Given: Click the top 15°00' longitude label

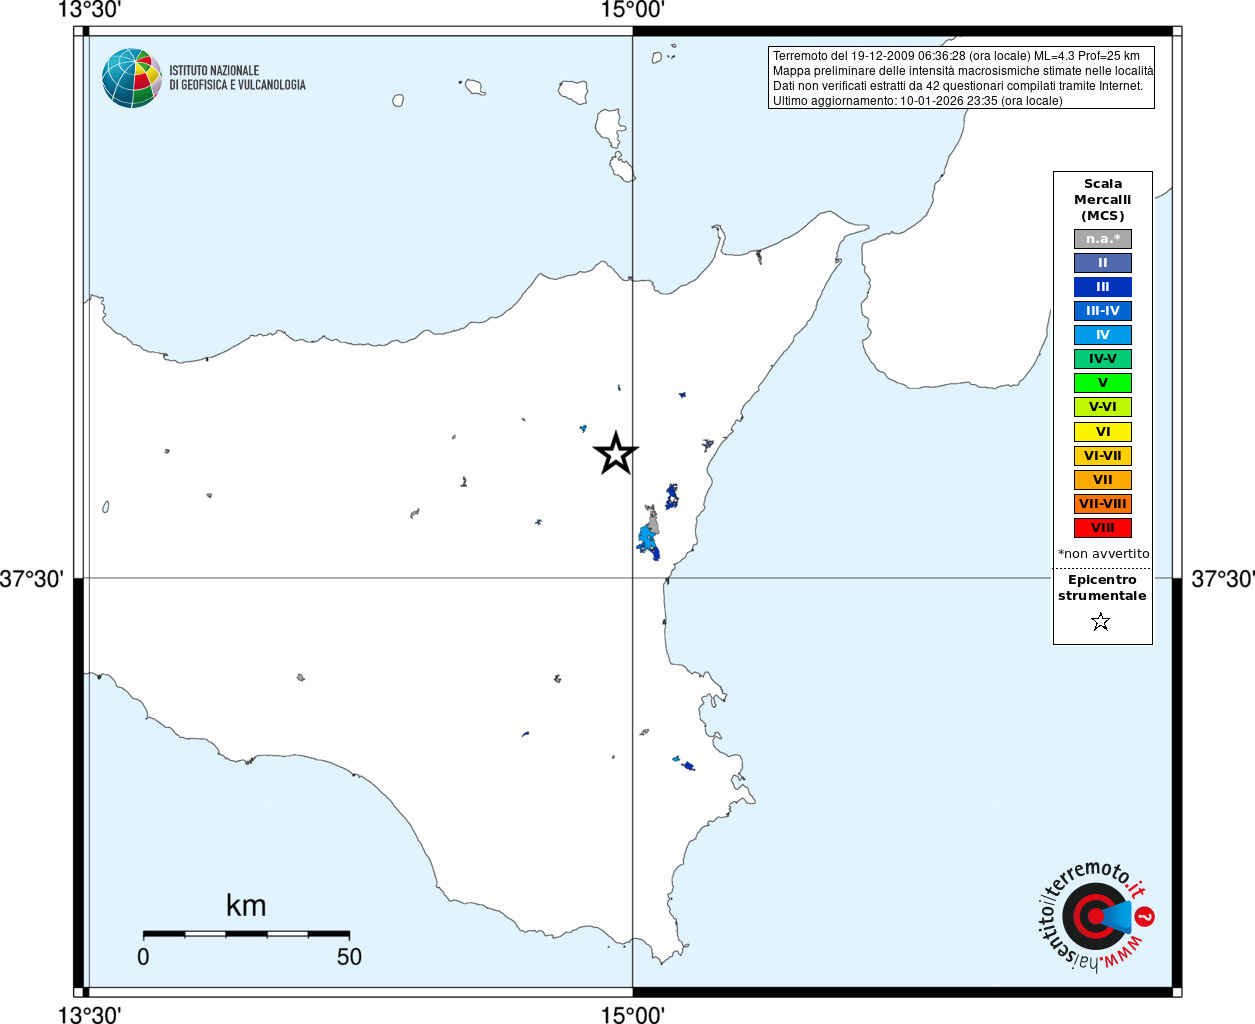Looking at the screenshot, I should point(632,10).
